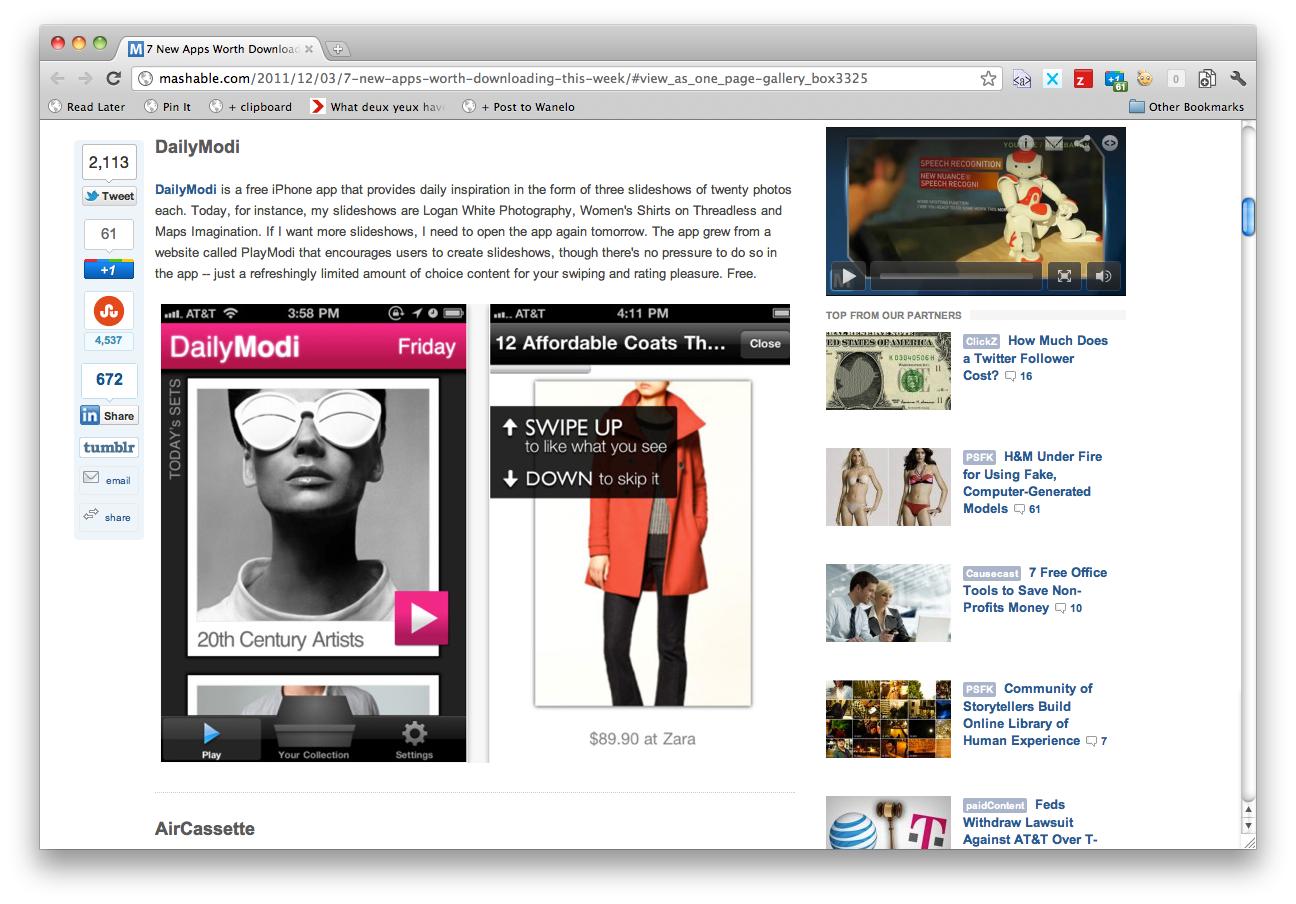Enter fullscreen on the video player
This screenshot has width=1296, height=904.
tap(1064, 276)
